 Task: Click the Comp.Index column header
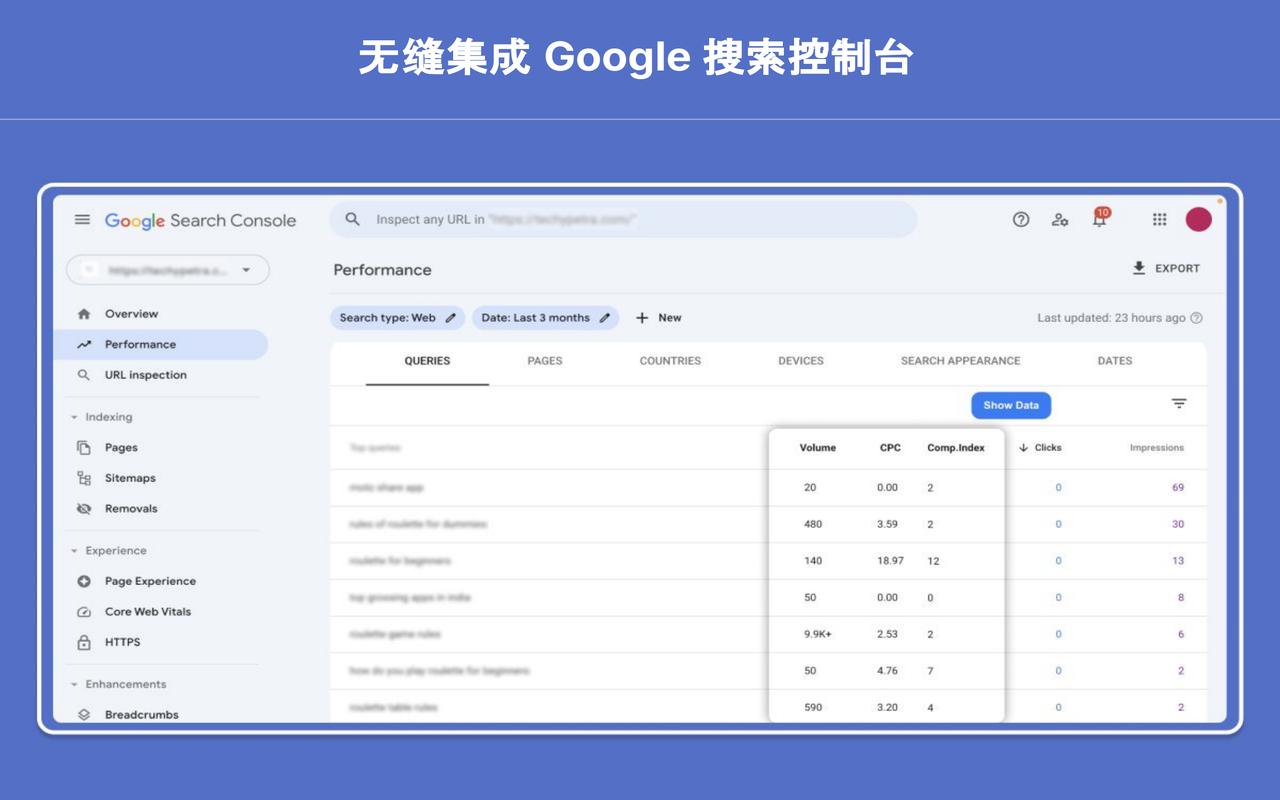click(x=956, y=448)
